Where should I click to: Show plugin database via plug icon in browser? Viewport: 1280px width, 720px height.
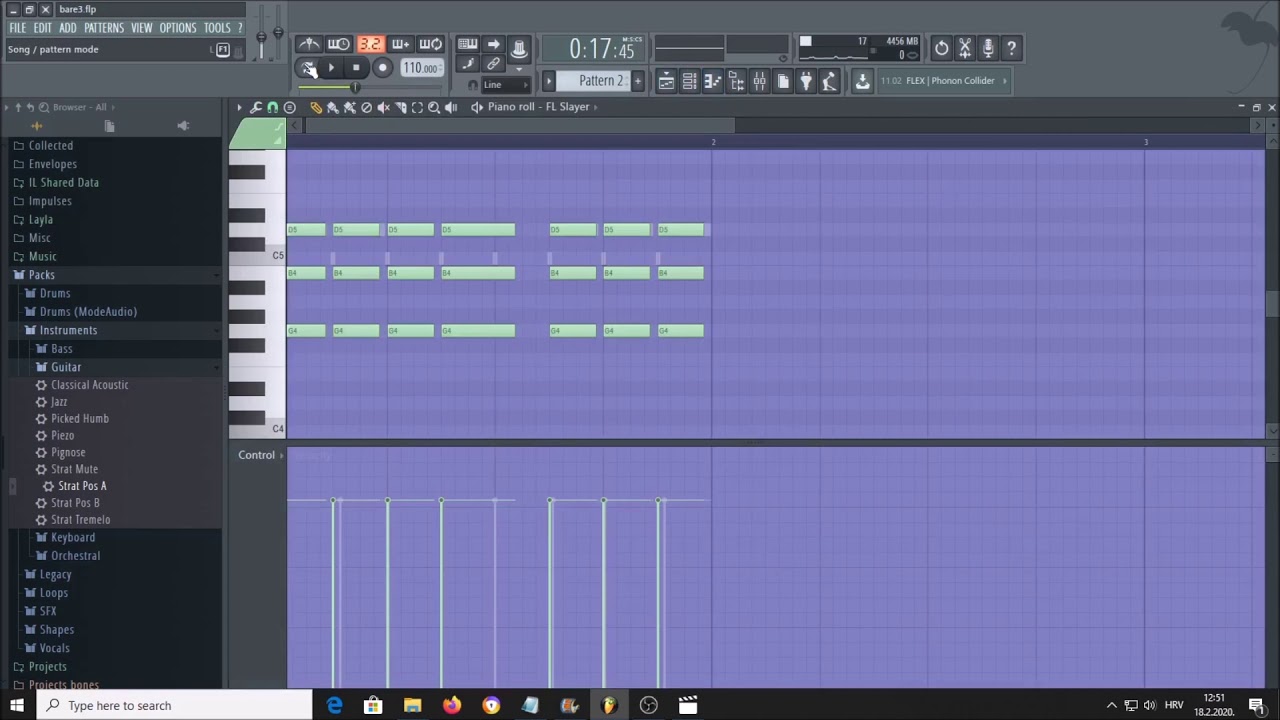click(182, 126)
